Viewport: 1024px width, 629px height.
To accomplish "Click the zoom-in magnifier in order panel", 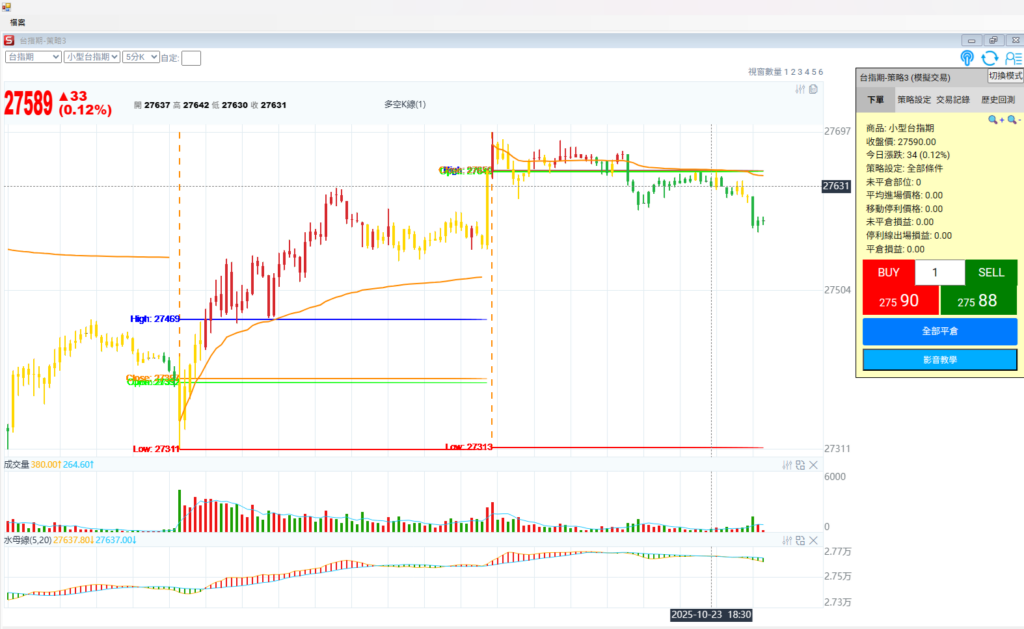I will (995, 120).
